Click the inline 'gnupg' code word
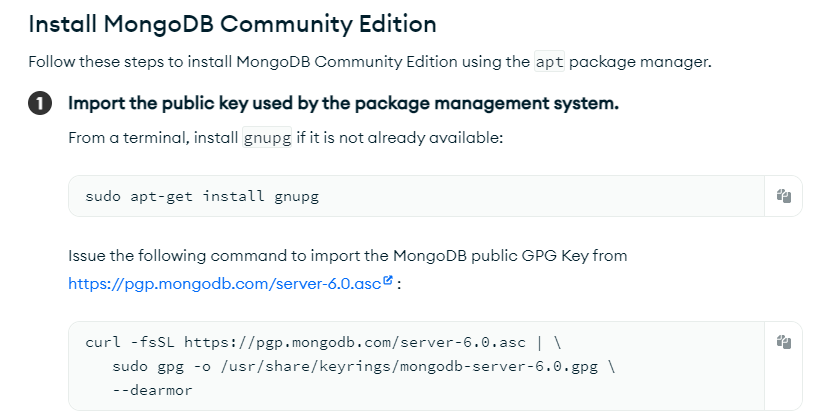This screenshot has width=825, height=414. tap(267, 138)
